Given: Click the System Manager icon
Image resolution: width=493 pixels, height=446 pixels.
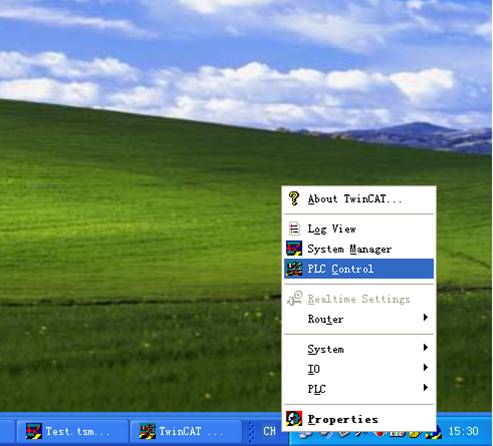Looking at the screenshot, I should [x=294, y=249].
